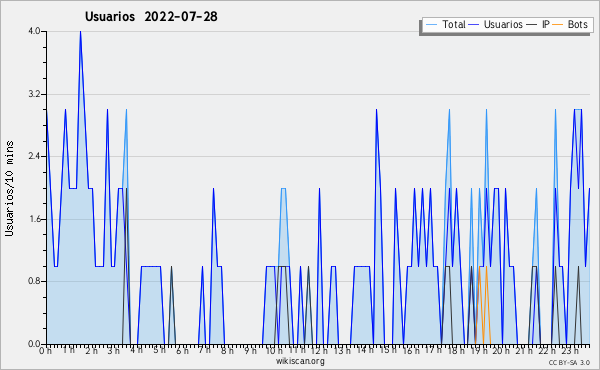This screenshot has height=370, width=600.
Task: Click the orange Bots legend line
Action: pos(558,25)
